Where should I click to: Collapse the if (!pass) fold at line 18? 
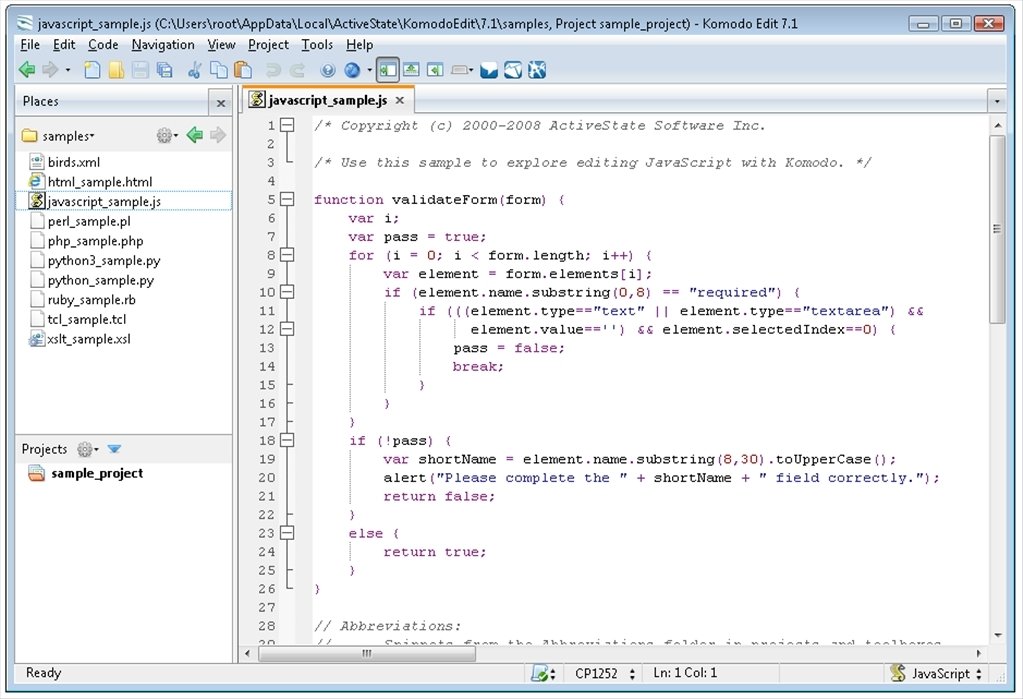(287, 440)
